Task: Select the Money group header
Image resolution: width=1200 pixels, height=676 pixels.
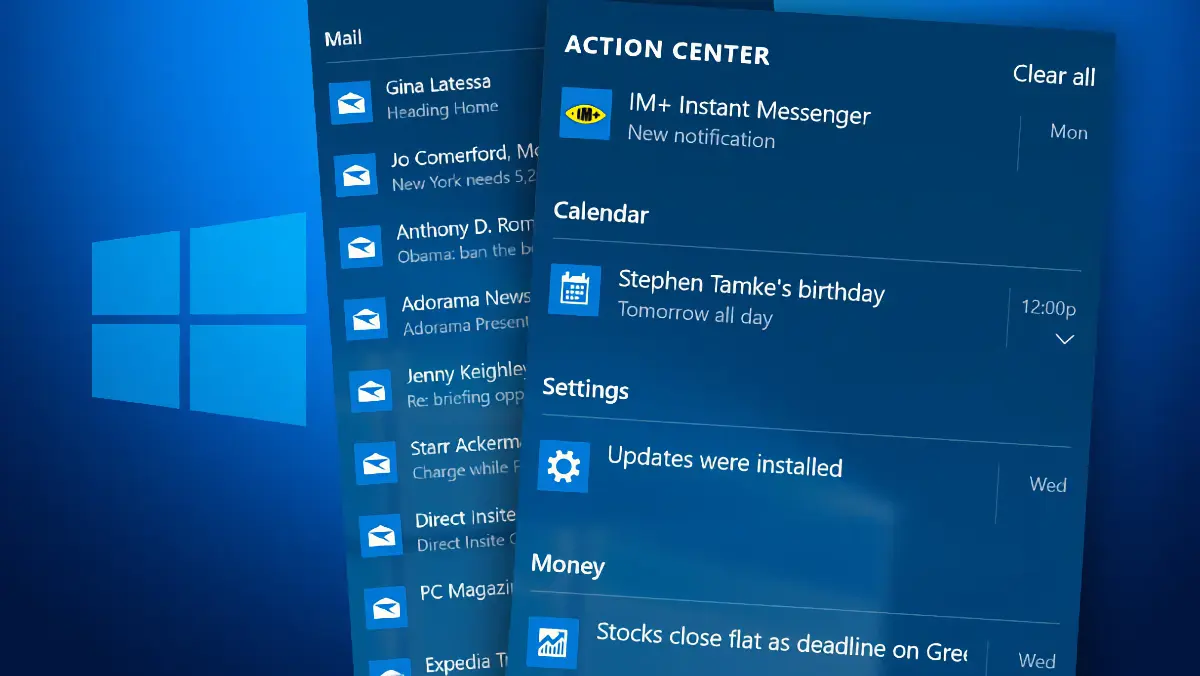Action: [x=568, y=565]
